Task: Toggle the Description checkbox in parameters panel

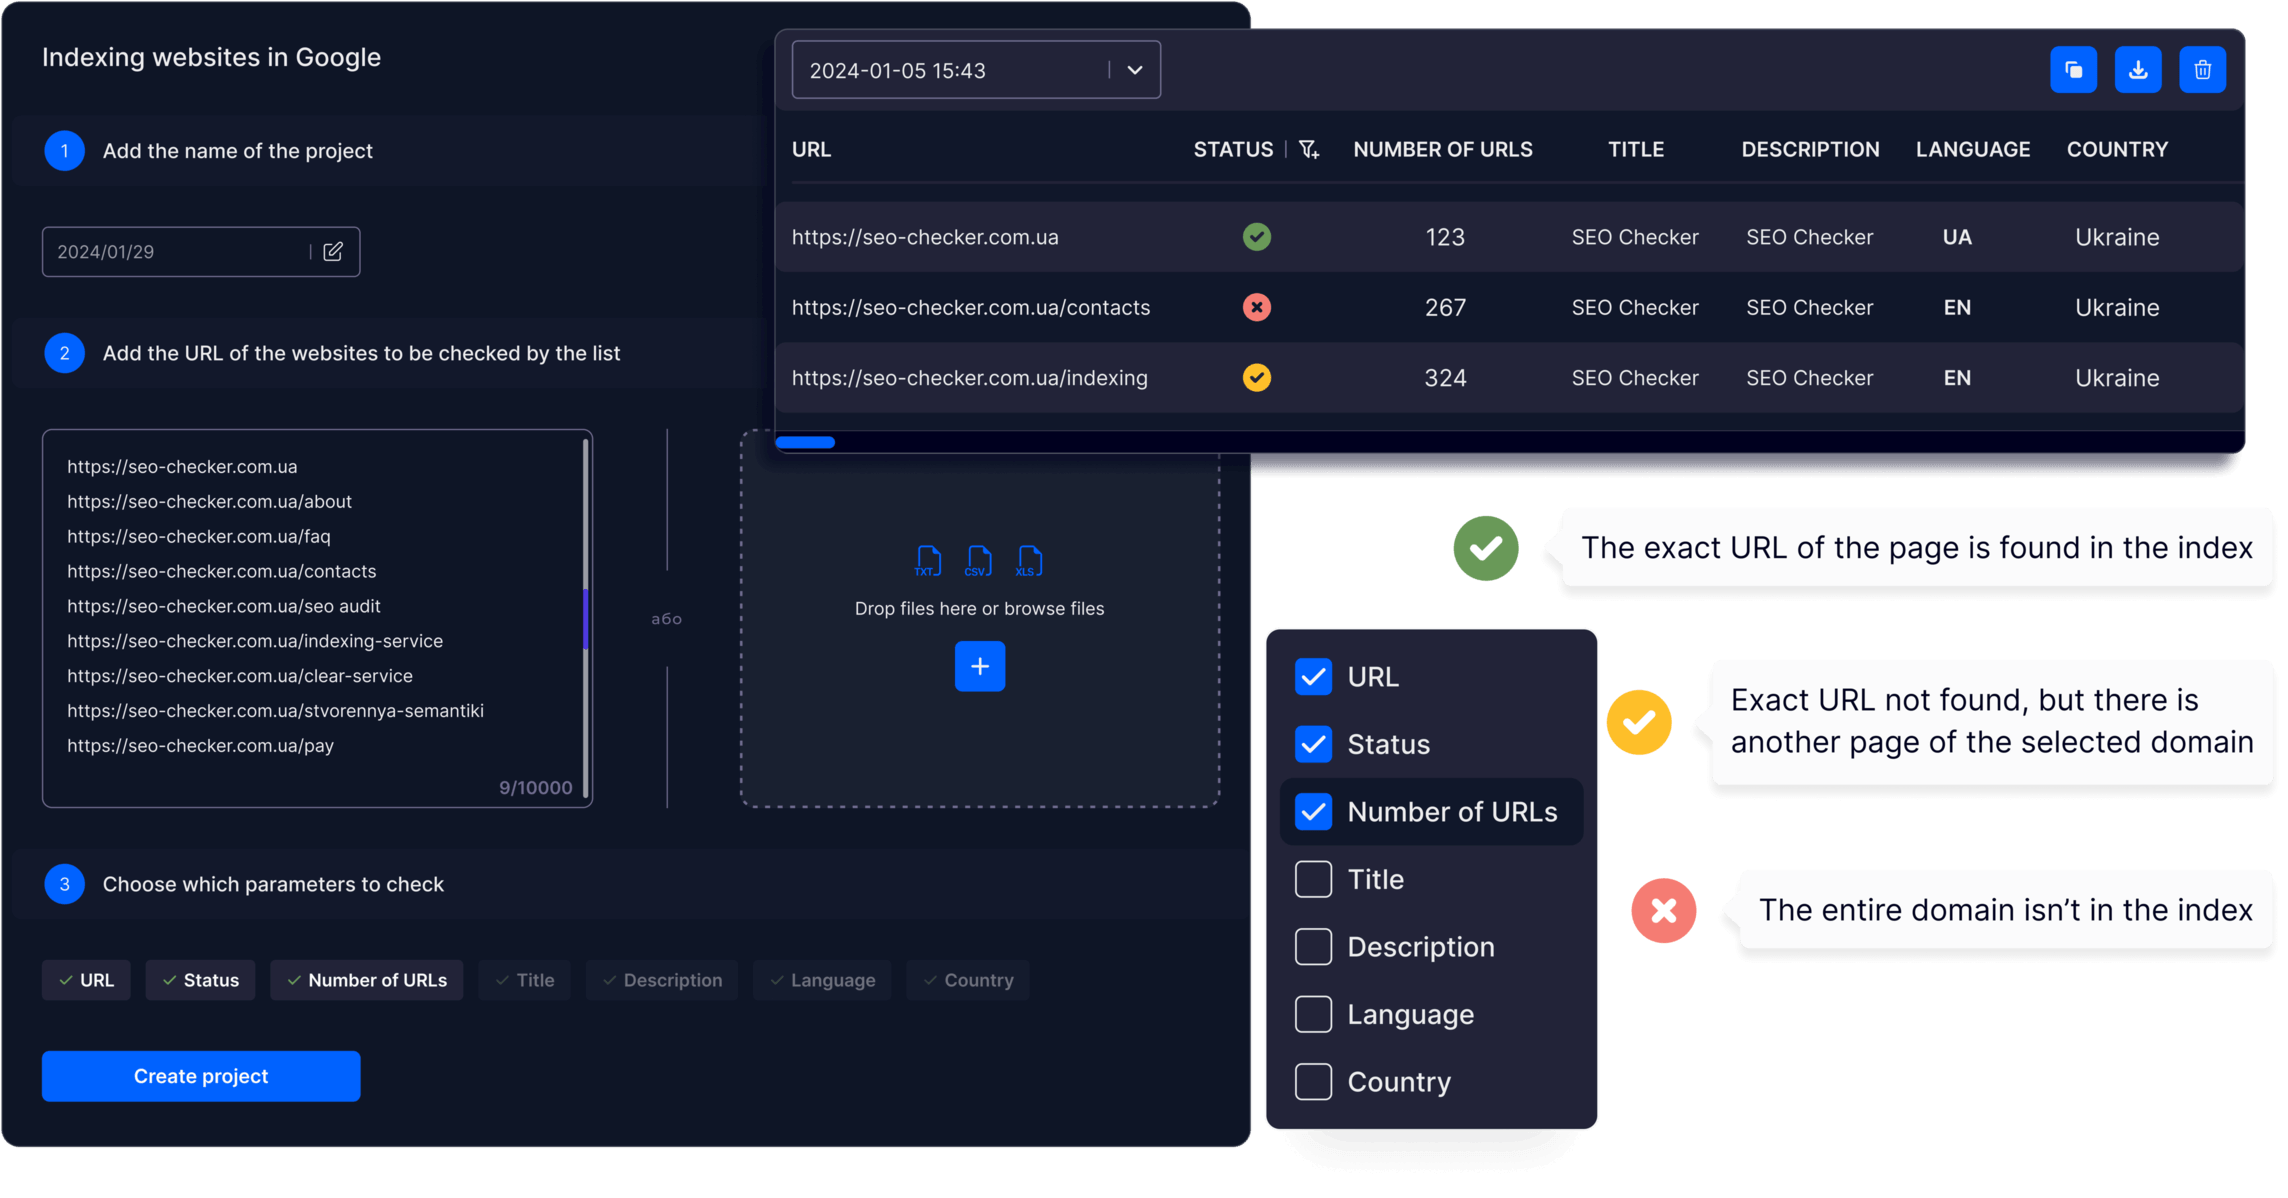Action: [x=1312, y=947]
